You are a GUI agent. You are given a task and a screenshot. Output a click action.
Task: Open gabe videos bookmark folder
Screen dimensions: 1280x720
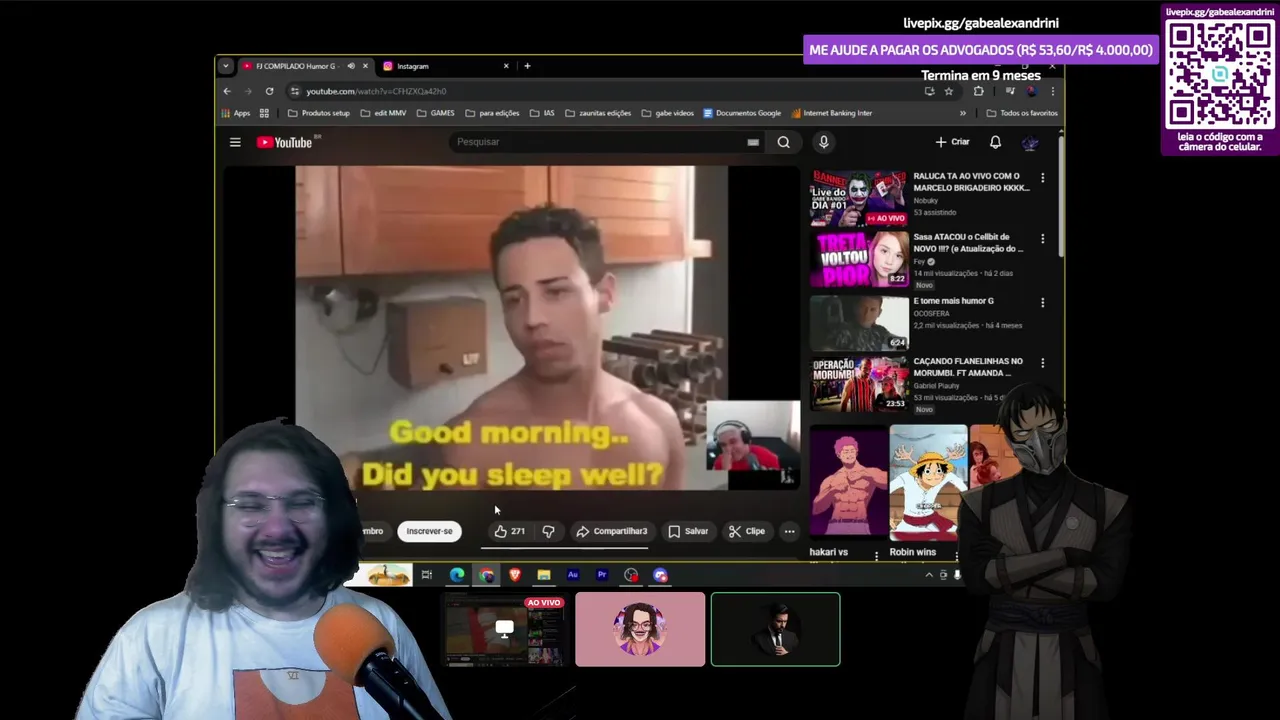[667, 113]
